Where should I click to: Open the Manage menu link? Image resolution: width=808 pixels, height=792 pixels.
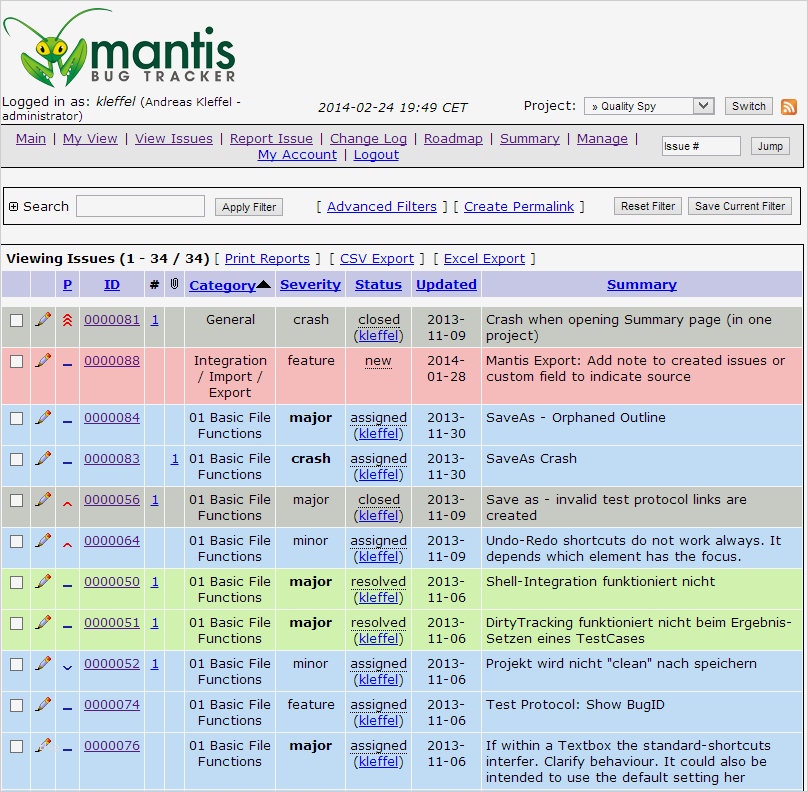tap(602, 139)
